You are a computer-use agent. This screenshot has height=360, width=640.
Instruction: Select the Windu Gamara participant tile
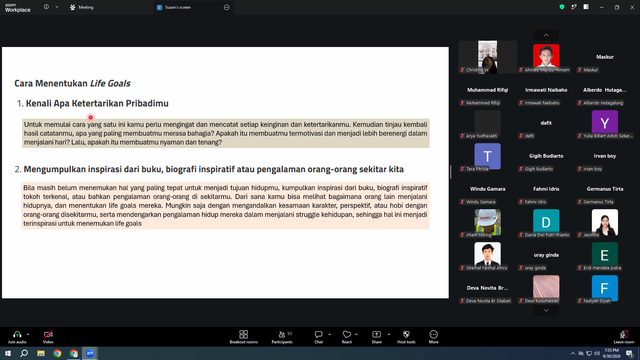[x=488, y=189]
